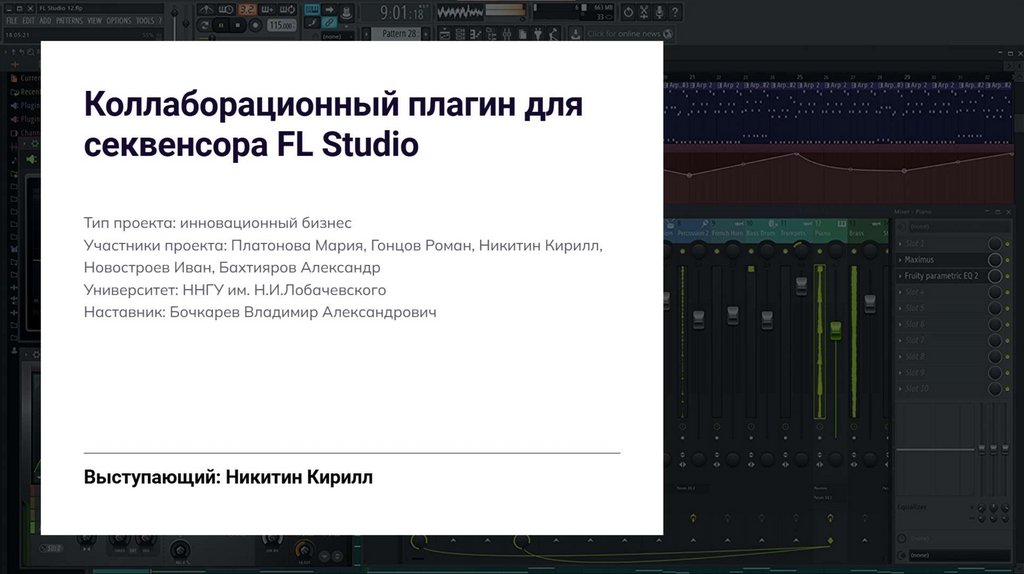Expand the Fruity parametric EQ 2 slot arrow
Screen dimensions: 1024x574
pyautogui.click(x=900, y=276)
